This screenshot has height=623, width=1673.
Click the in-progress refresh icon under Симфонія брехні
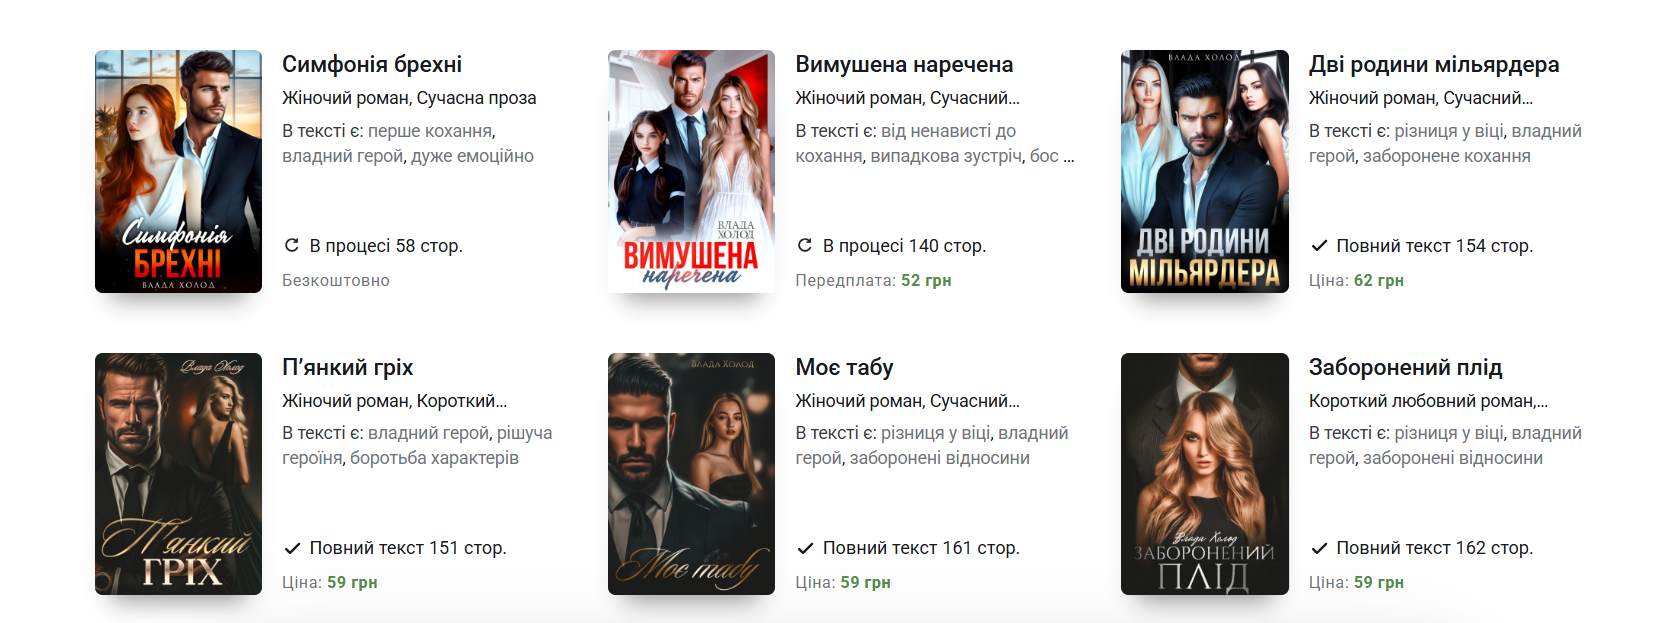click(292, 245)
